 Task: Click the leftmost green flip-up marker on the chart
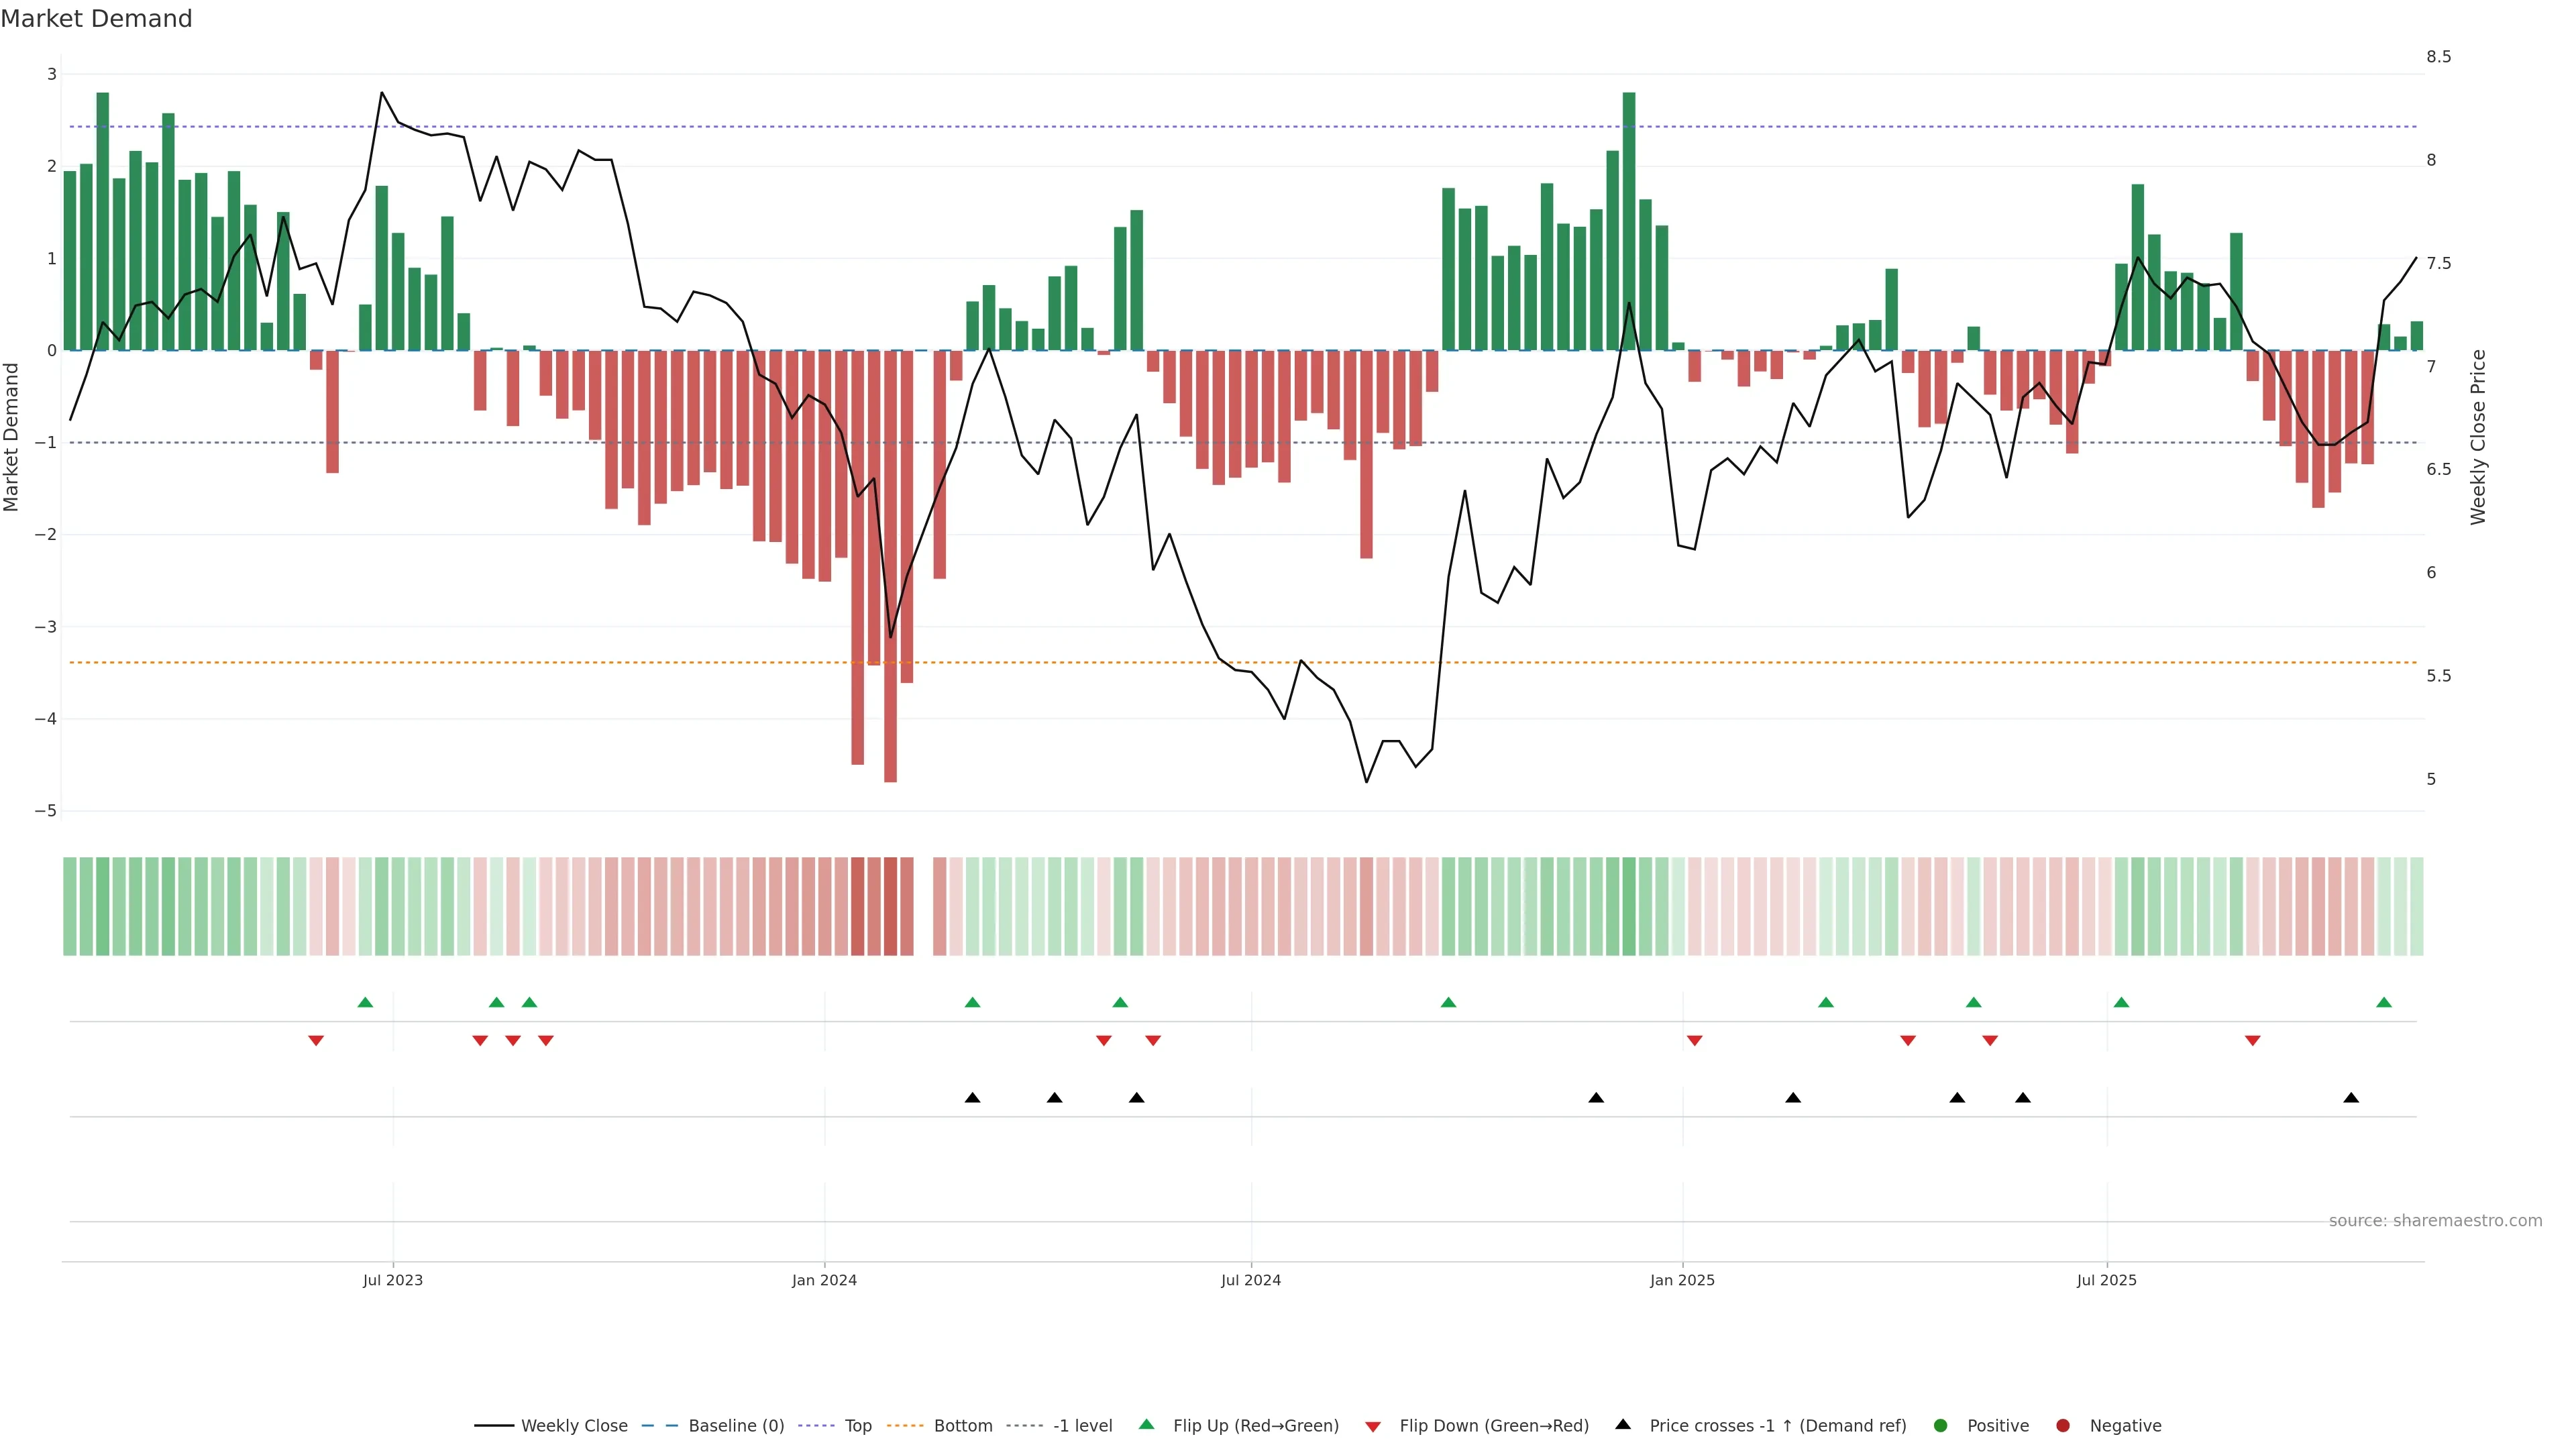click(x=365, y=1002)
